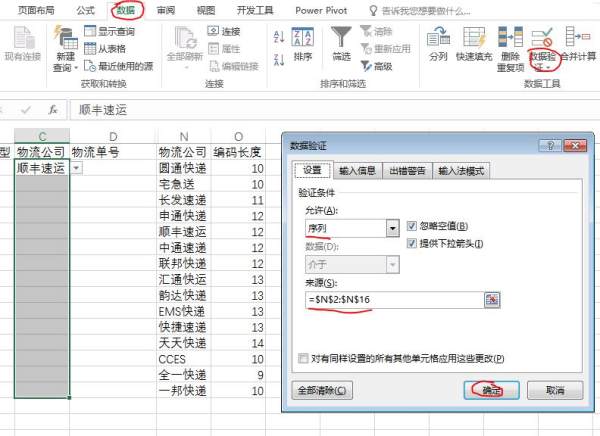
Task: Click the 全部刷新 button
Action: (x=185, y=48)
